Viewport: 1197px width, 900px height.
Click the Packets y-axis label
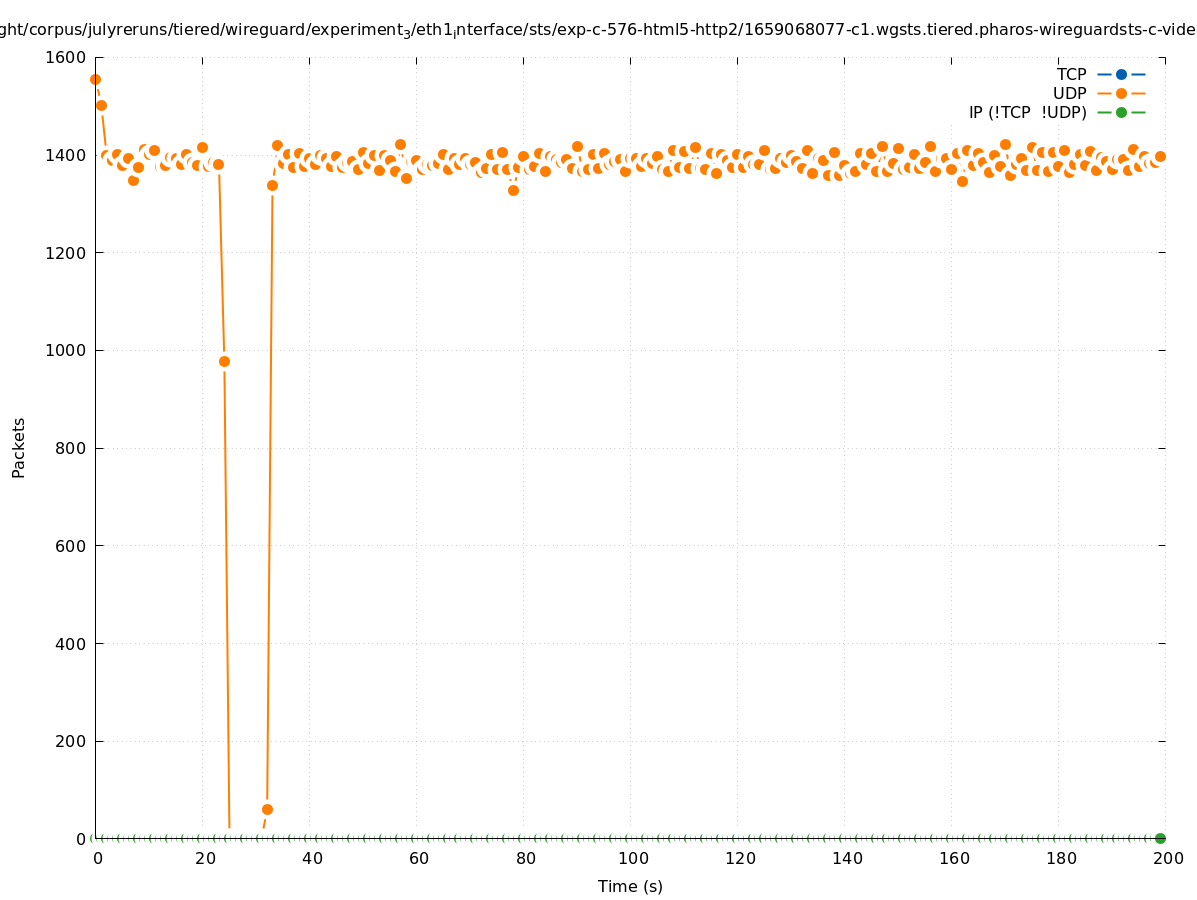[x=19, y=447]
